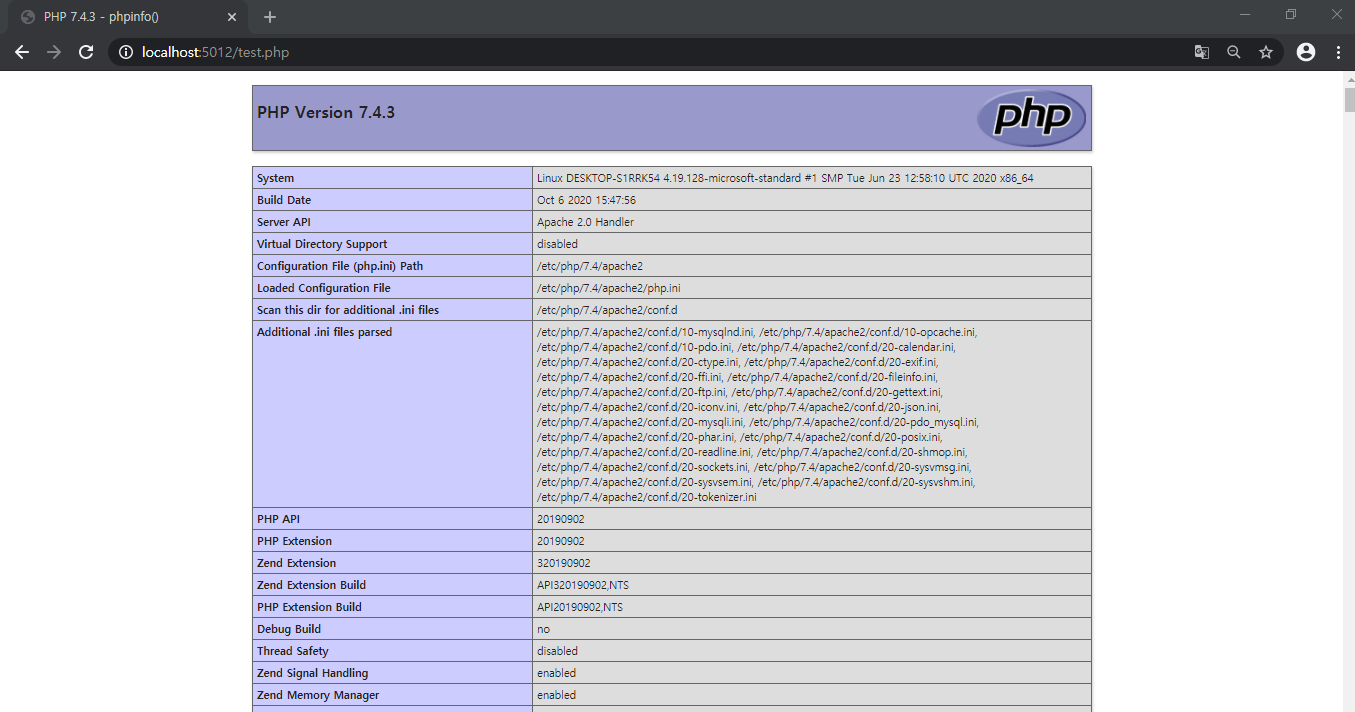Image resolution: width=1355 pixels, height=712 pixels.
Task: Click the Linux DESKTOP-S1RRK54 system value
Action: pyautogui.click(x=785, y=178)
